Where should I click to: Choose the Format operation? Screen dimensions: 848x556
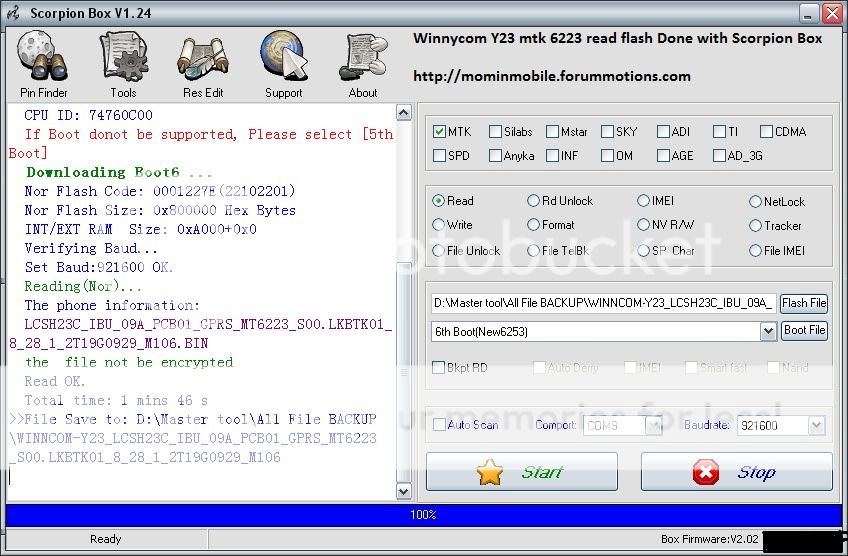(x=533, y=224)
